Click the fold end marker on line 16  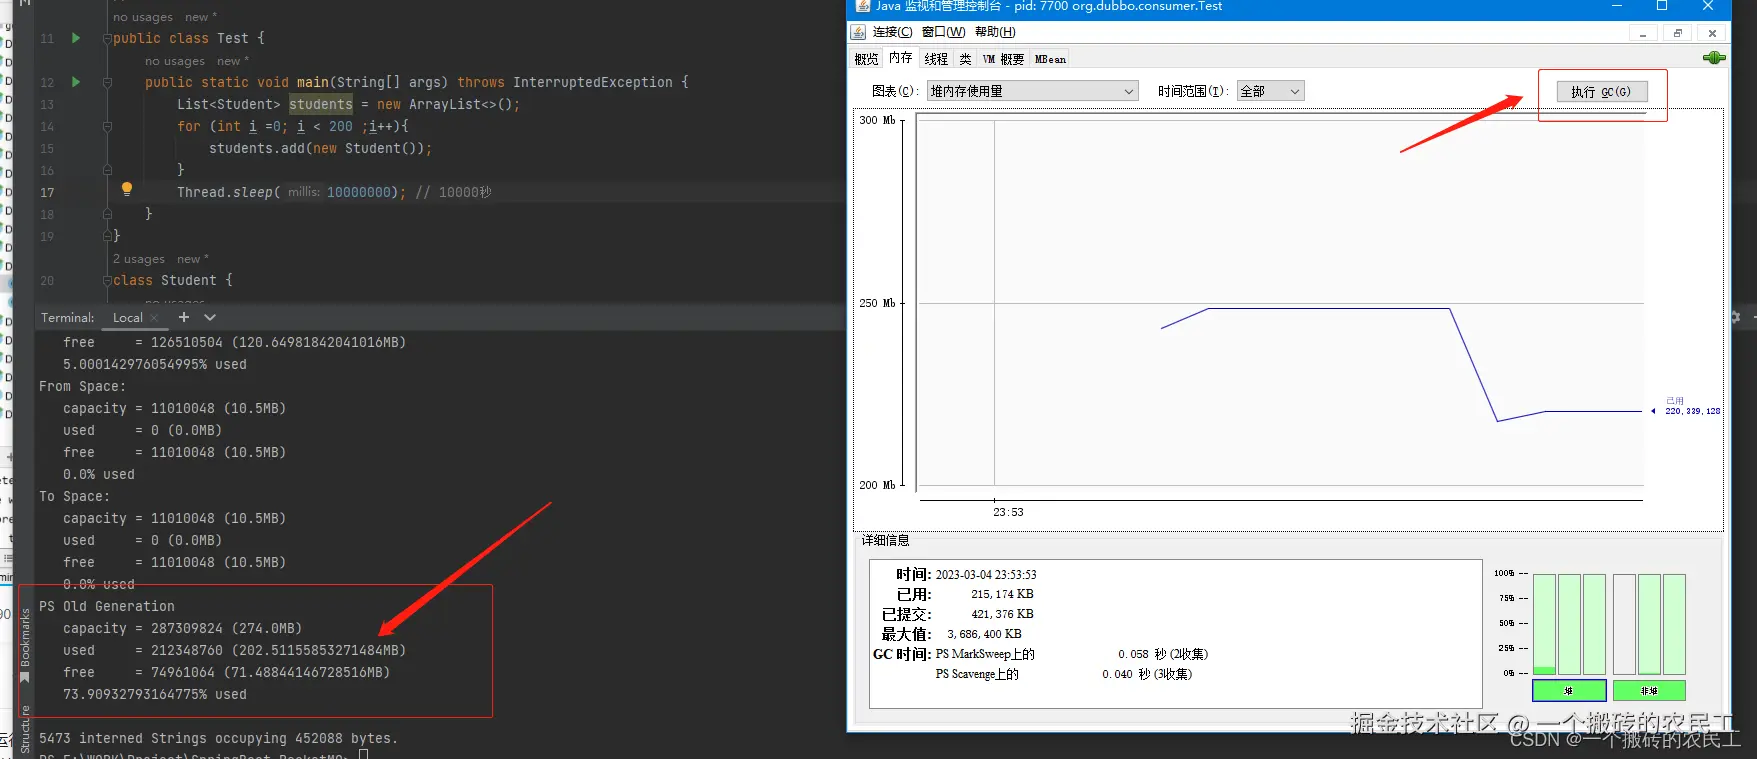(x=107, y=170)
